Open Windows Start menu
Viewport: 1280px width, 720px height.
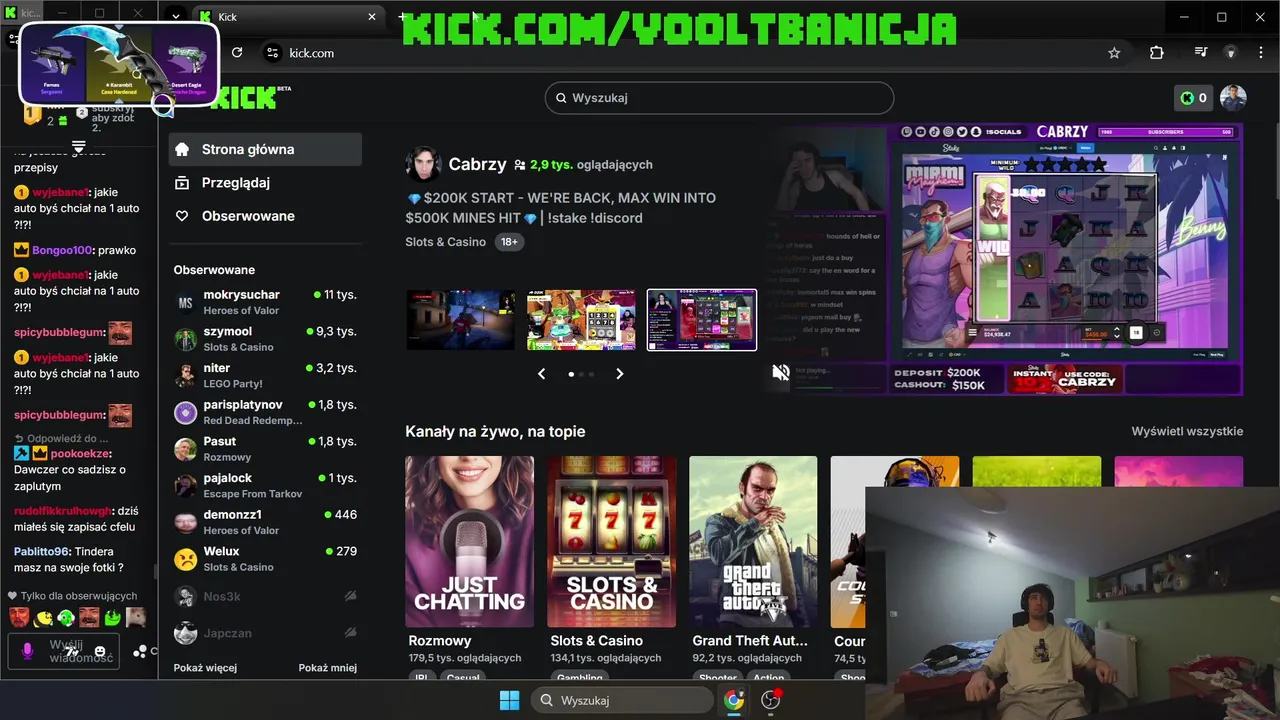click(509, 700)
